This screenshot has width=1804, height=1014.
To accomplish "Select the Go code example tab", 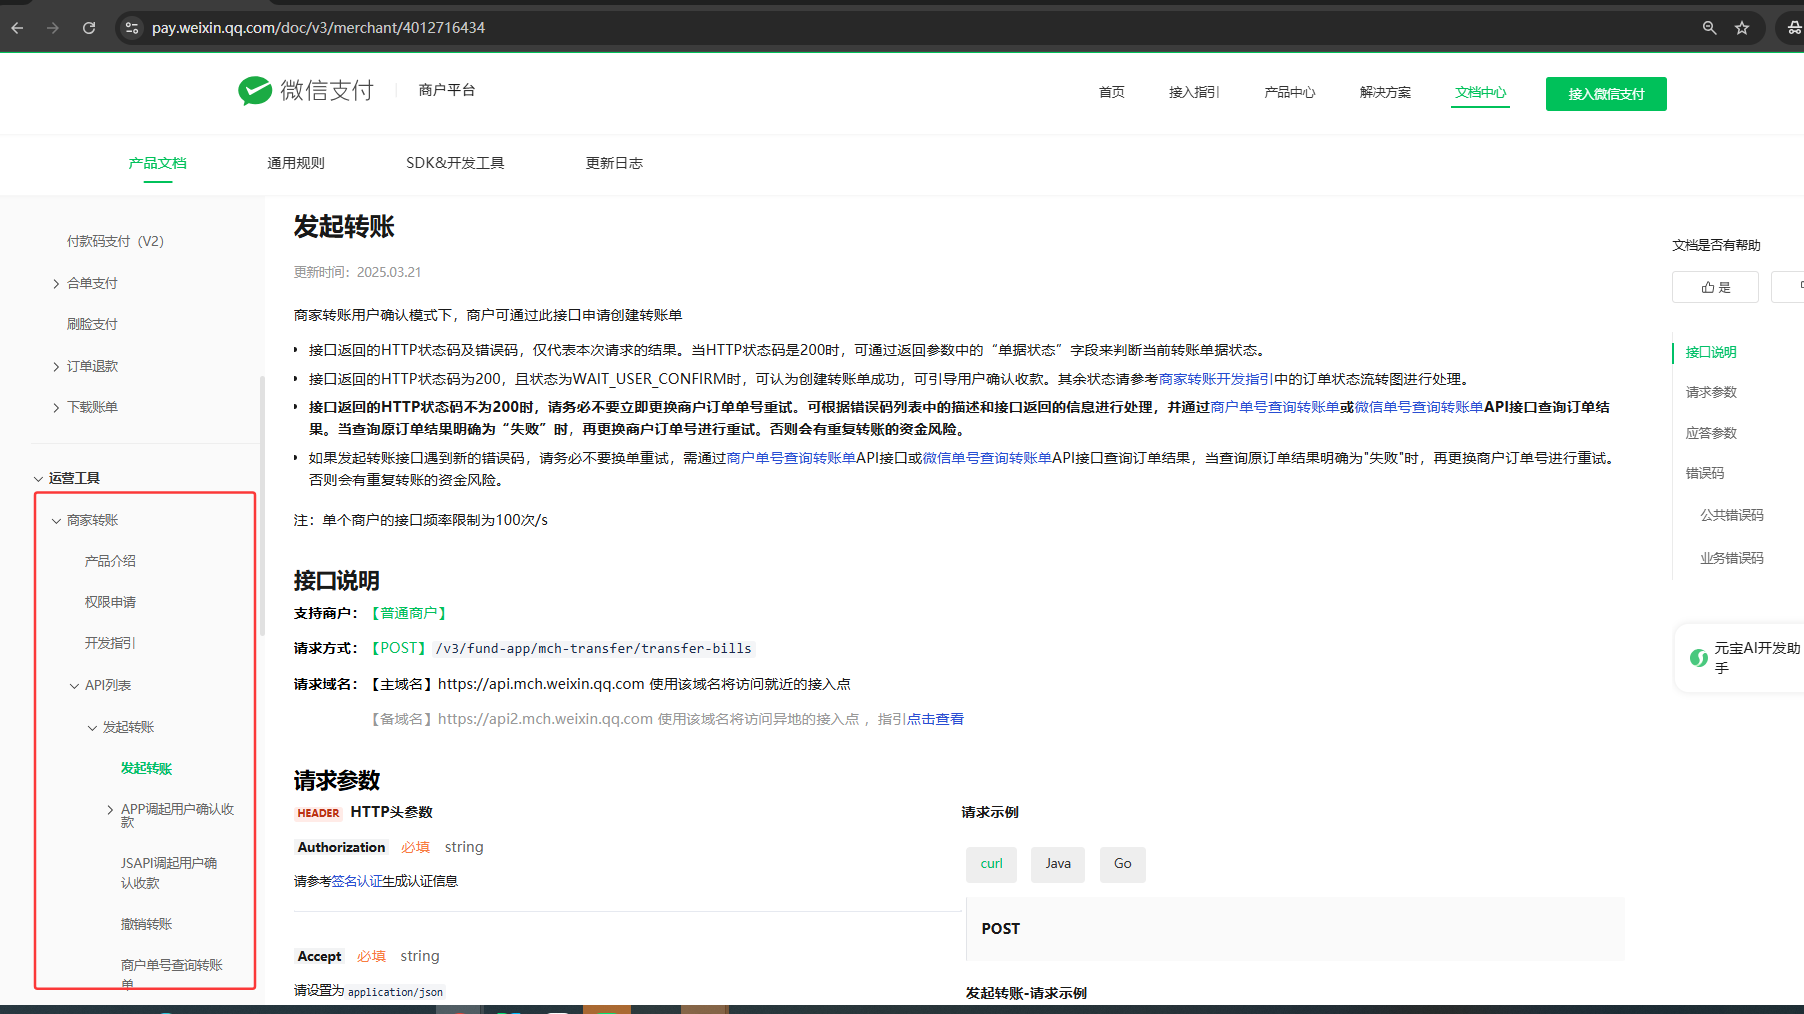I will click(1123, 864).
